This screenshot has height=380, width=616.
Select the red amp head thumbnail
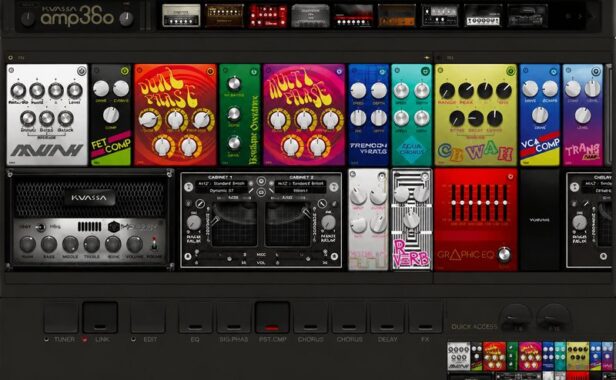click(x=268, y=16)
